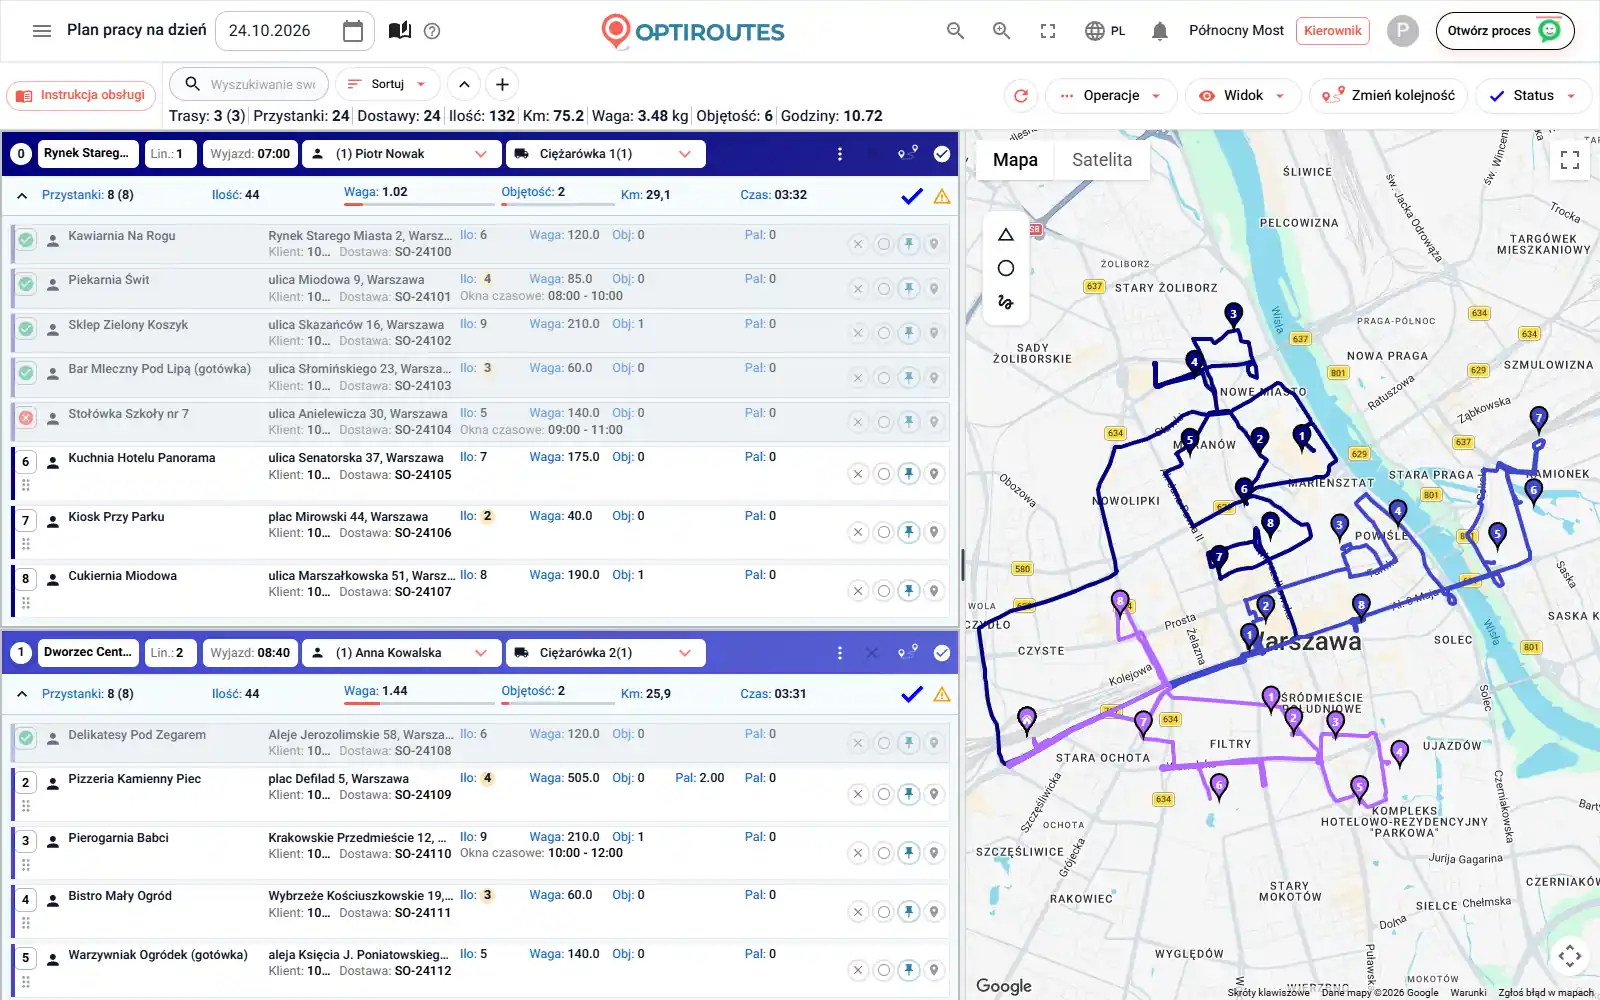The height and width of the screenshot is (1000, 1600).
Task: Expand the map to fullscreen
Action: click(x=1570, y=160)
